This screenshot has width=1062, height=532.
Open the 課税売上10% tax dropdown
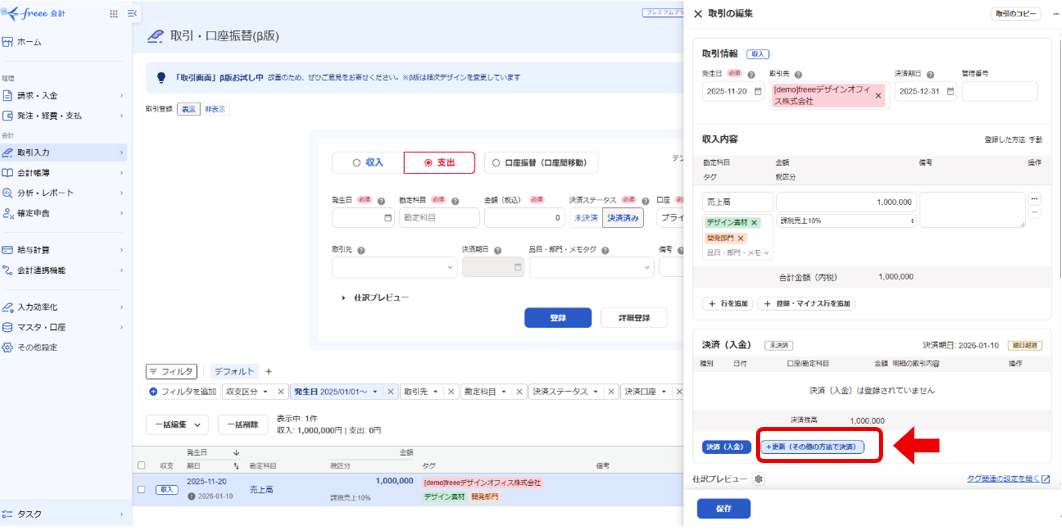click(x=847, y=221)
